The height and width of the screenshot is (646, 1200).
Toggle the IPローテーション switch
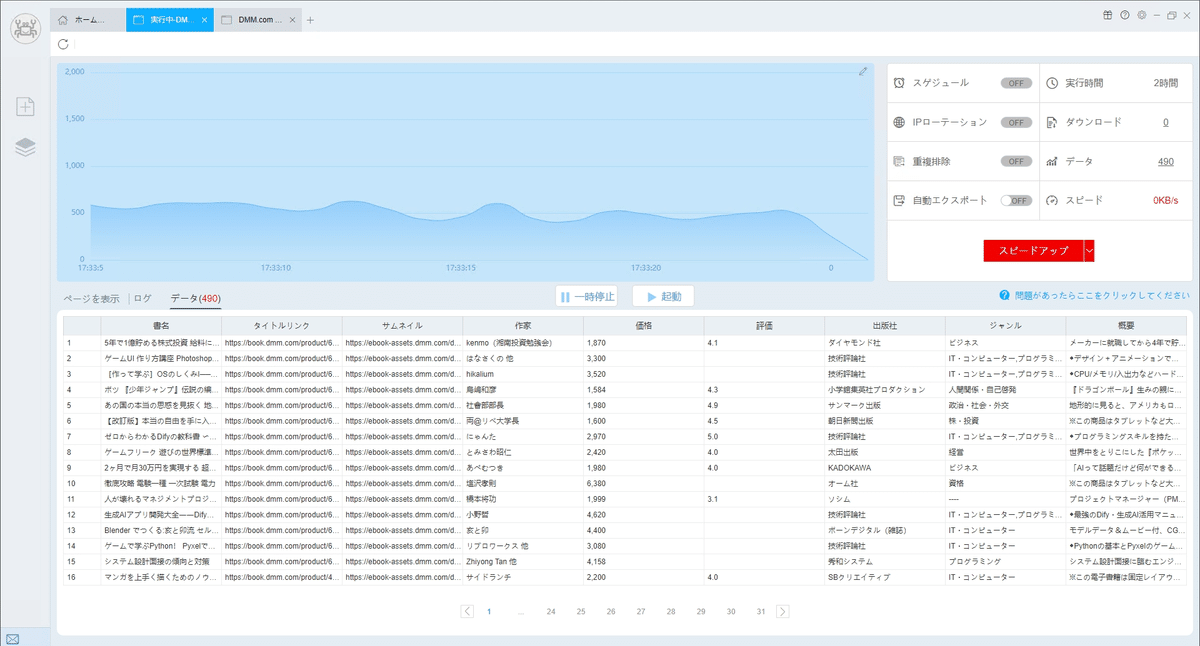pyautogui.click(x=1016, y=122)
